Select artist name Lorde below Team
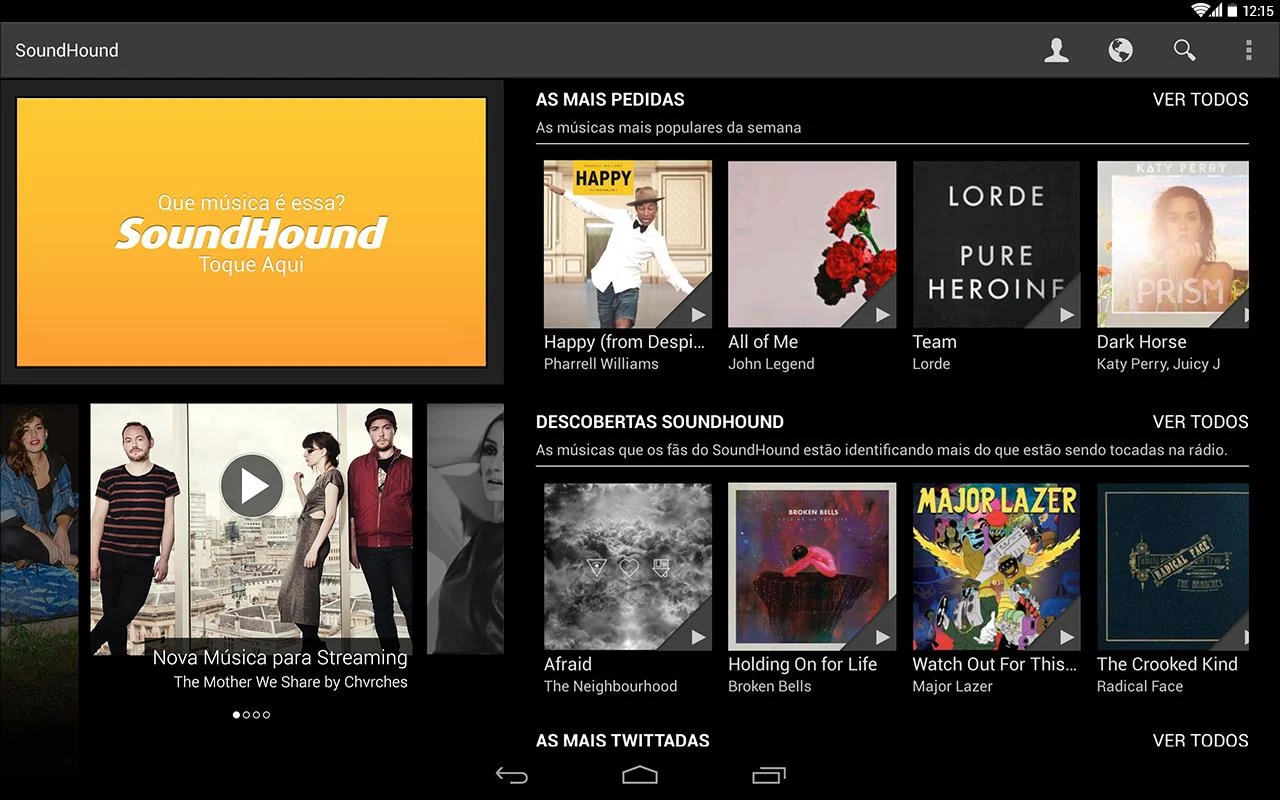This screenshot has width=1280, height=800. click(931, 364)
